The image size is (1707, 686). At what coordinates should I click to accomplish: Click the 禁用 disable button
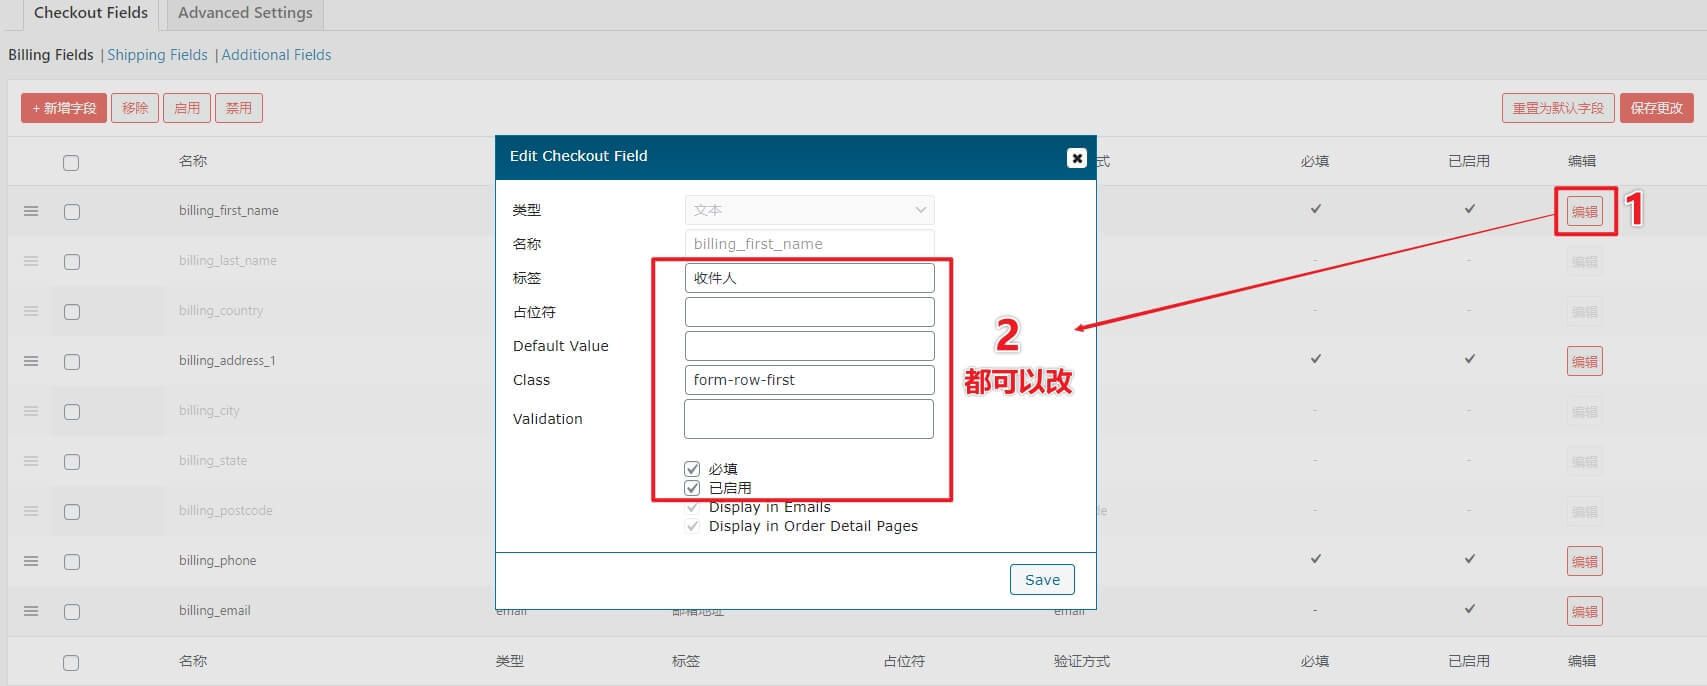tap(239, 108)
